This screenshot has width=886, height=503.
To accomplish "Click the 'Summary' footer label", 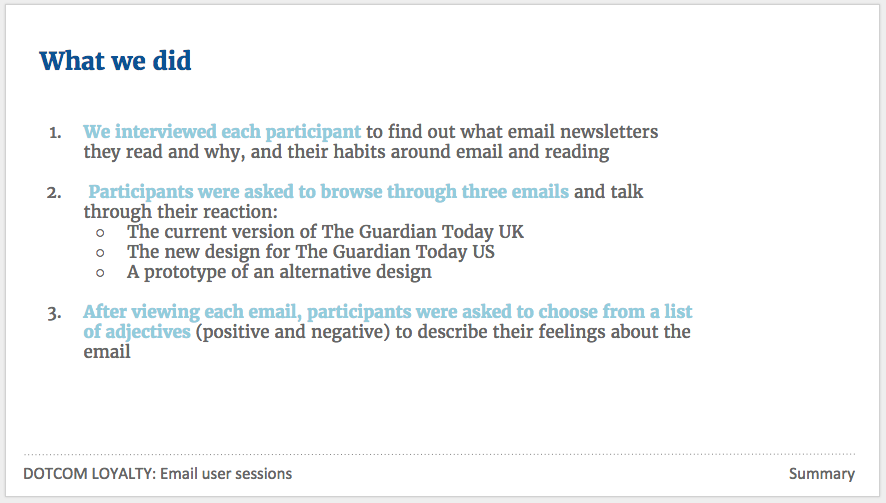I will [822, 474].
